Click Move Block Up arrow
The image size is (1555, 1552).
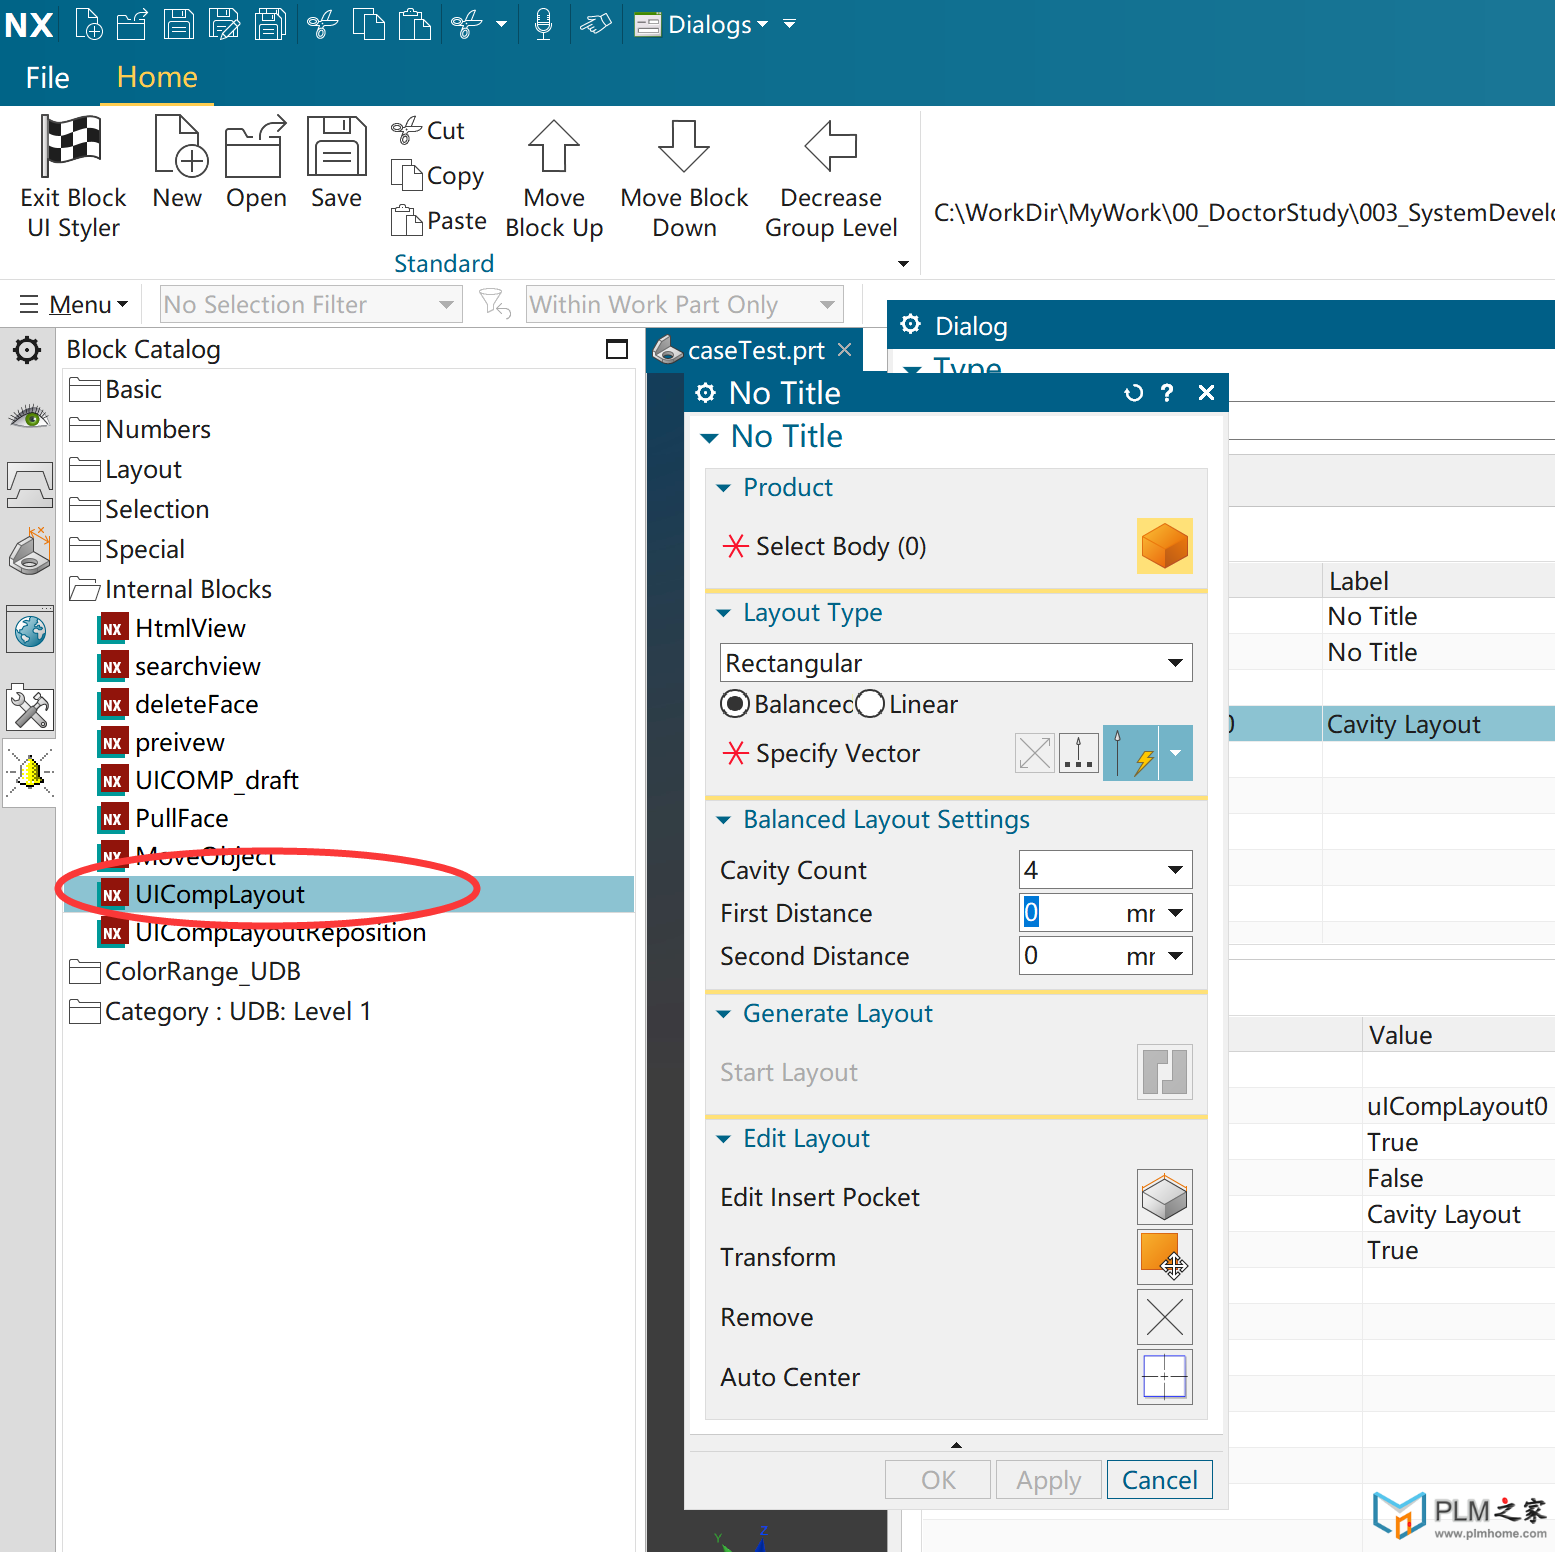pos(554,146)
